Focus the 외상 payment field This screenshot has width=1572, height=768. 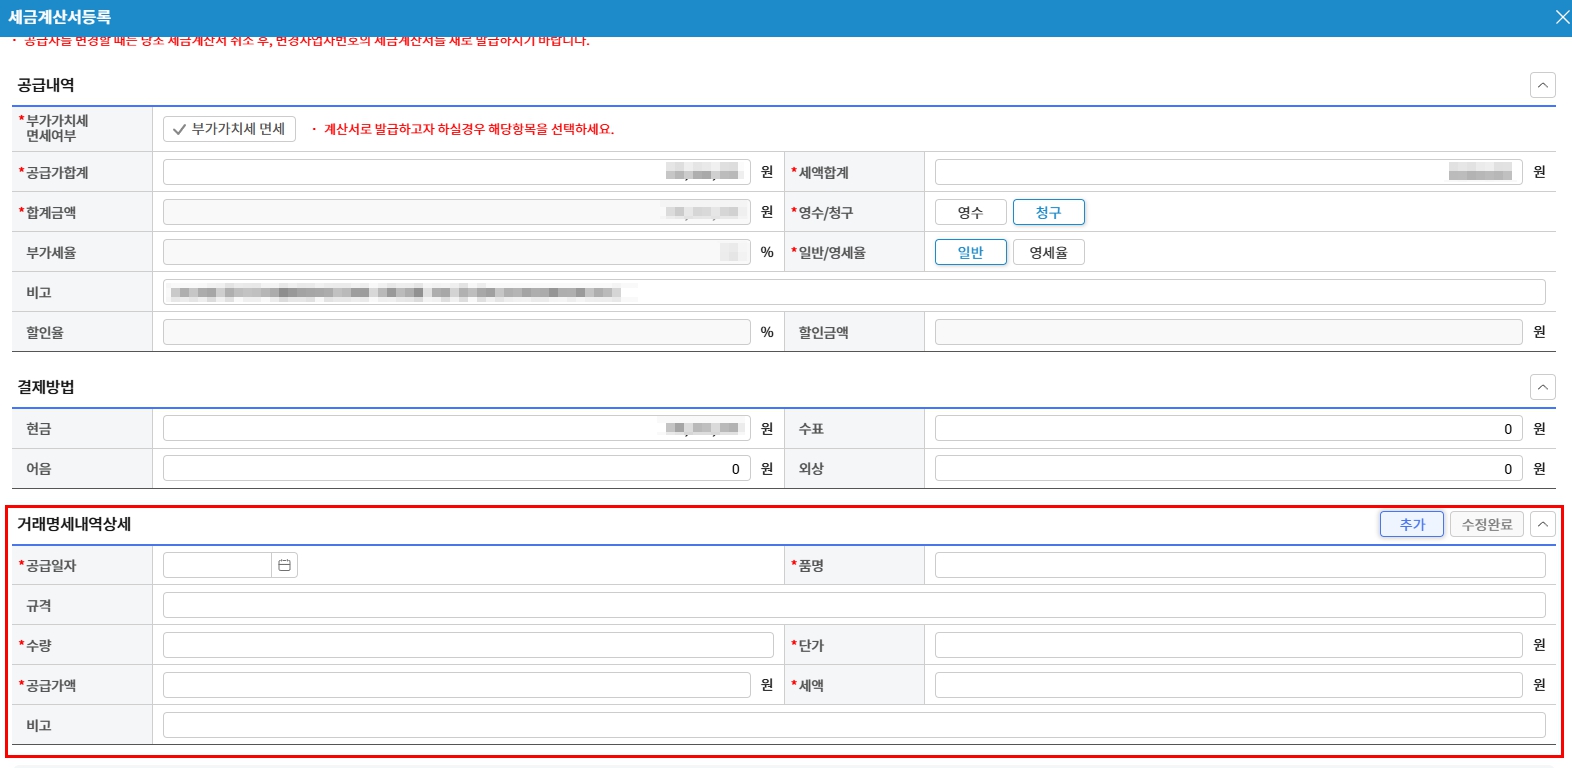pyautogui.click(x=1229, y=468)
